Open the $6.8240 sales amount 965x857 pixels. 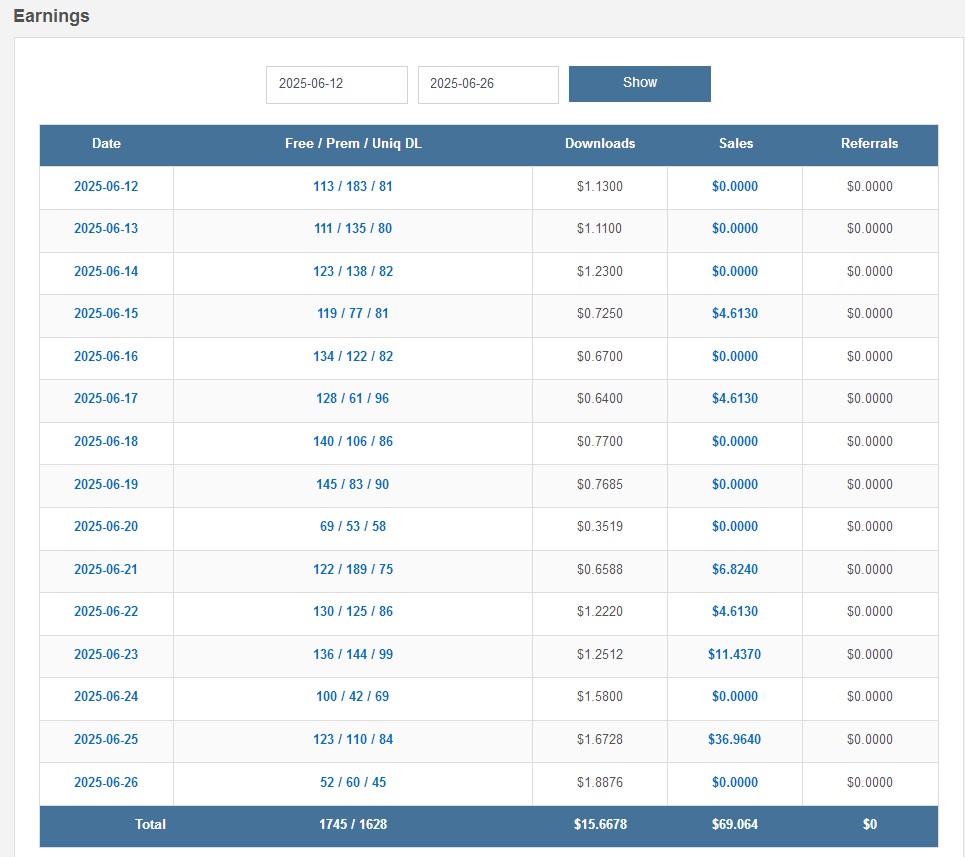(735, 569)
